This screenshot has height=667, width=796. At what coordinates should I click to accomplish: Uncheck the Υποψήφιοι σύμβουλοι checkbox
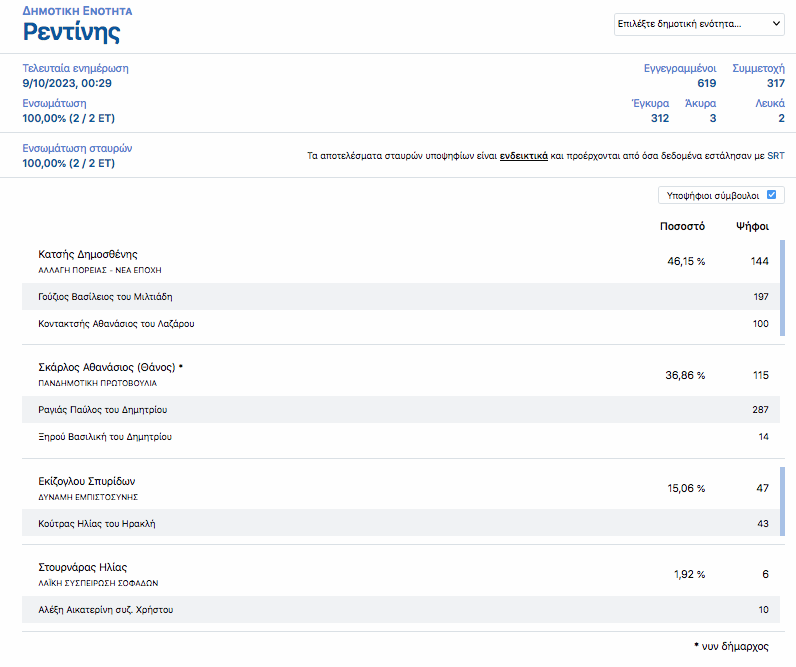tap(771, 195)
